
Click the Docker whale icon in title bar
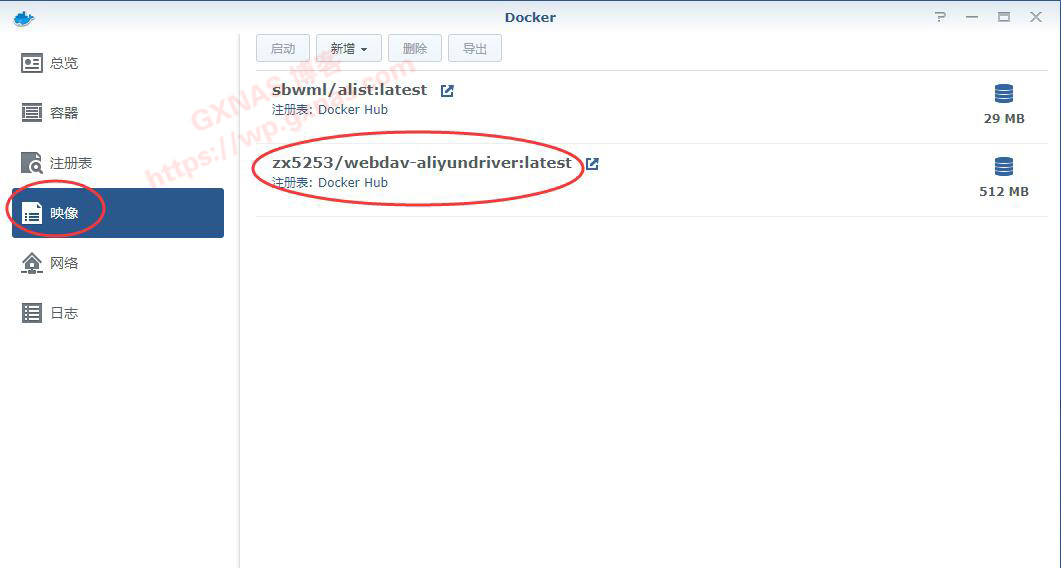(24, 18)
